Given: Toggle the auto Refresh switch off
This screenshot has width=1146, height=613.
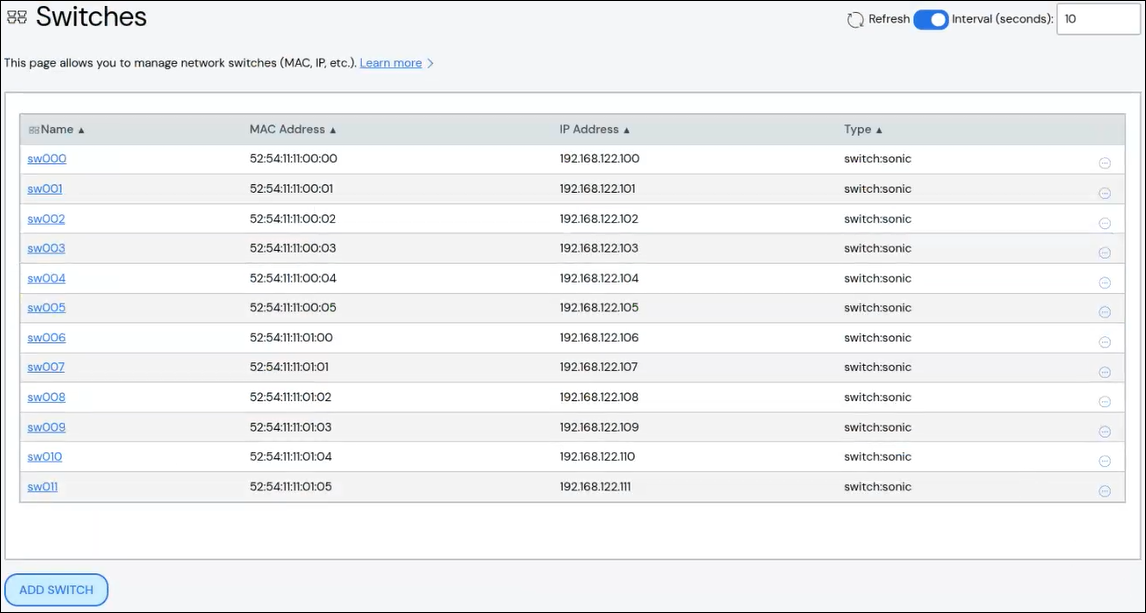Looking at the screenshot, I should (x=930, y=20).
